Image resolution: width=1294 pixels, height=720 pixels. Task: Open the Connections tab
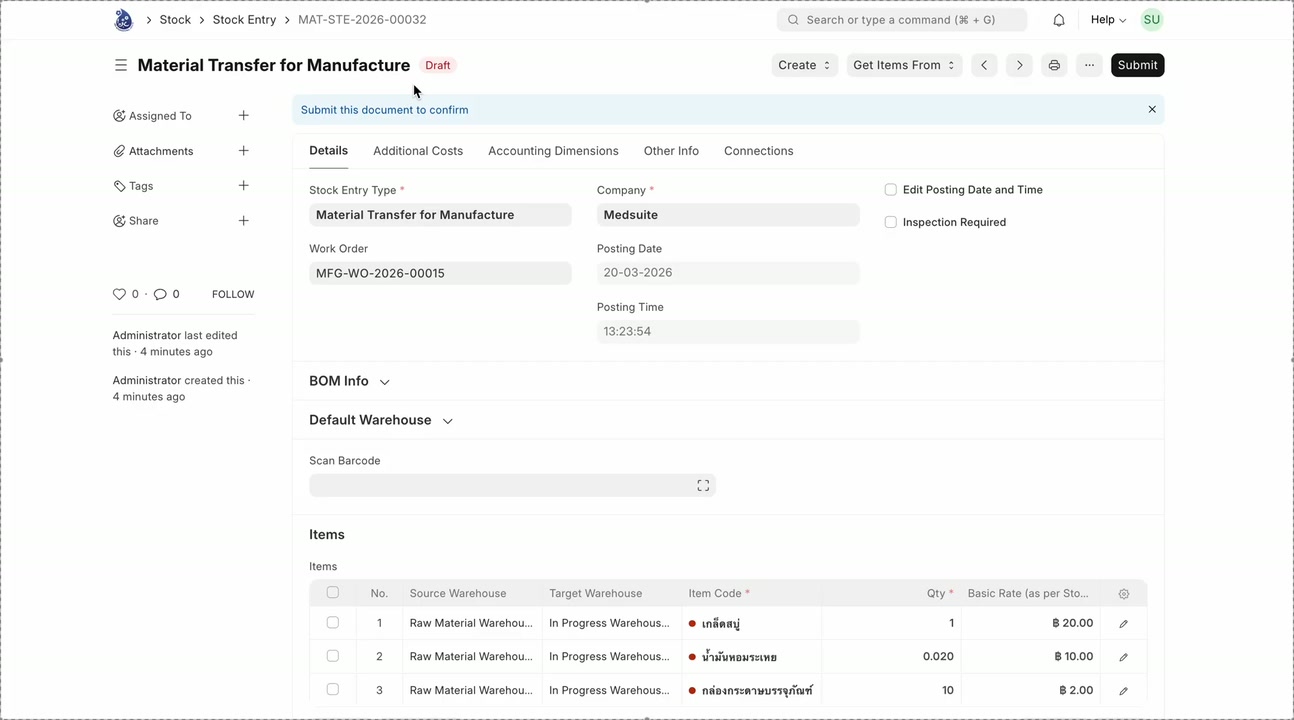tap(758, 151)
